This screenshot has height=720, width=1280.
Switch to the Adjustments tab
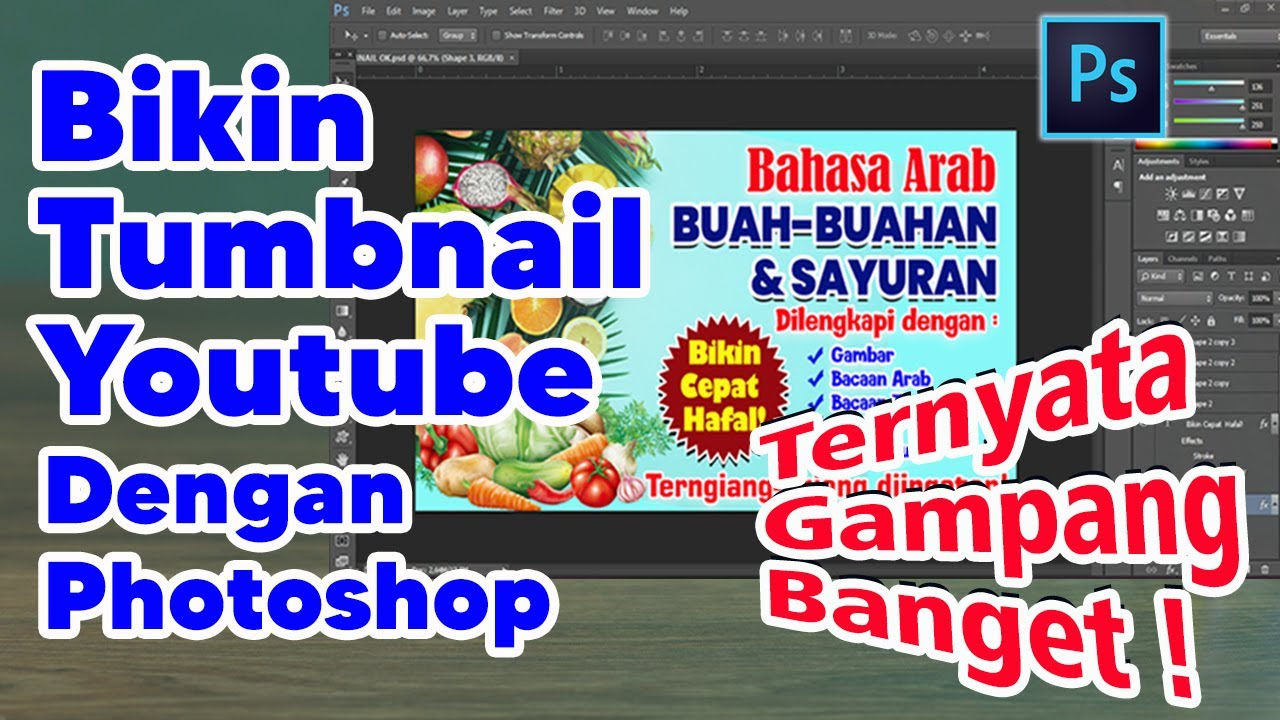(x=1158, y=161)
